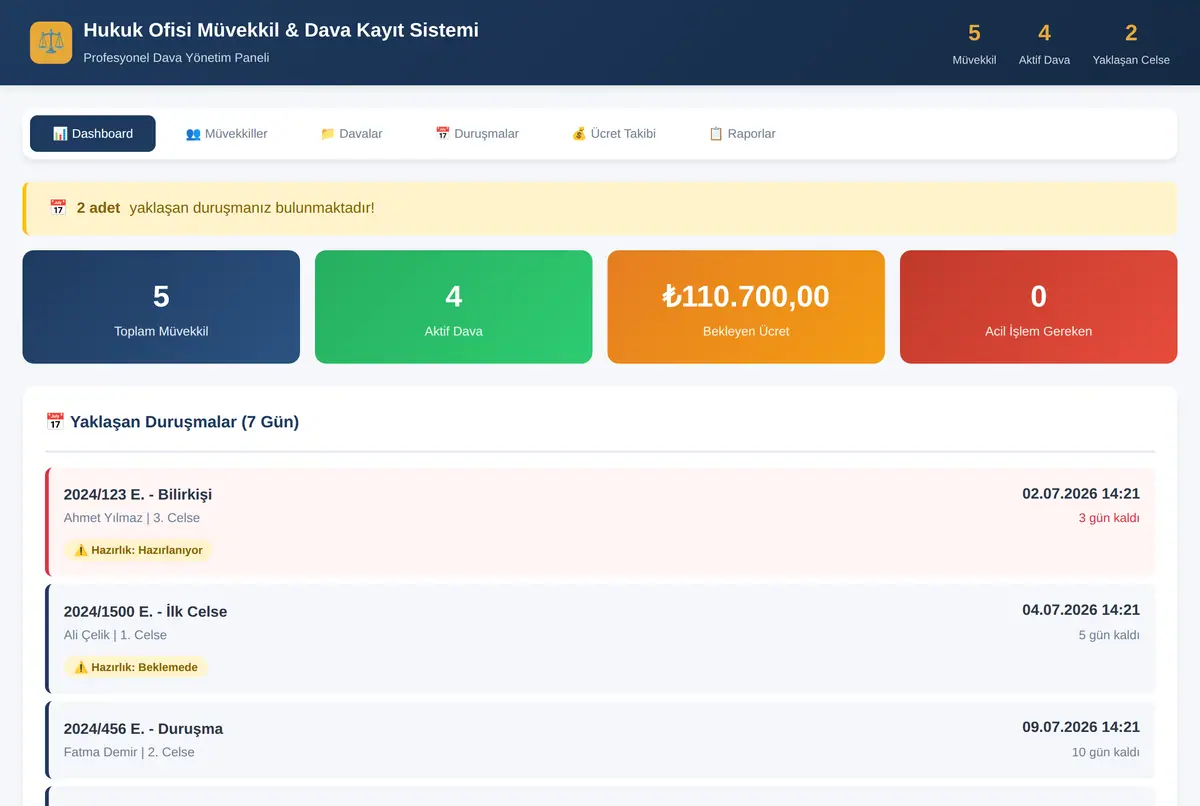Click the "10 gün kaldı" text

pos(1106,752)
